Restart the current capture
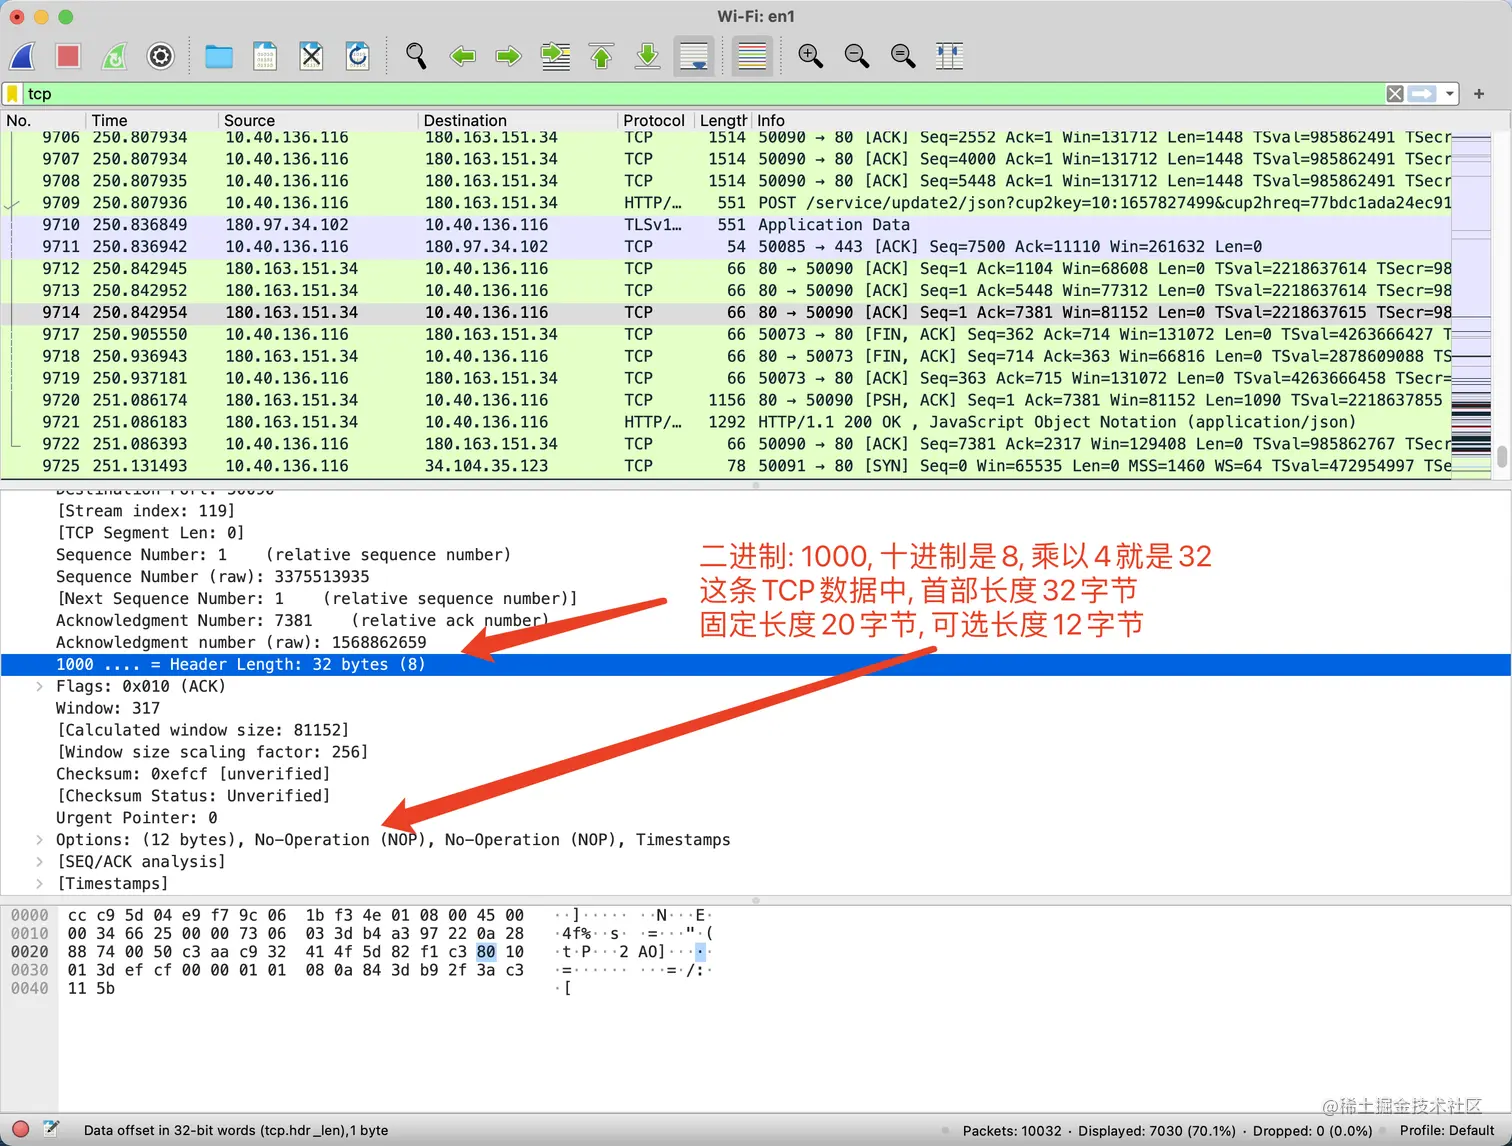1512x1146 pixels. point(115,56)
